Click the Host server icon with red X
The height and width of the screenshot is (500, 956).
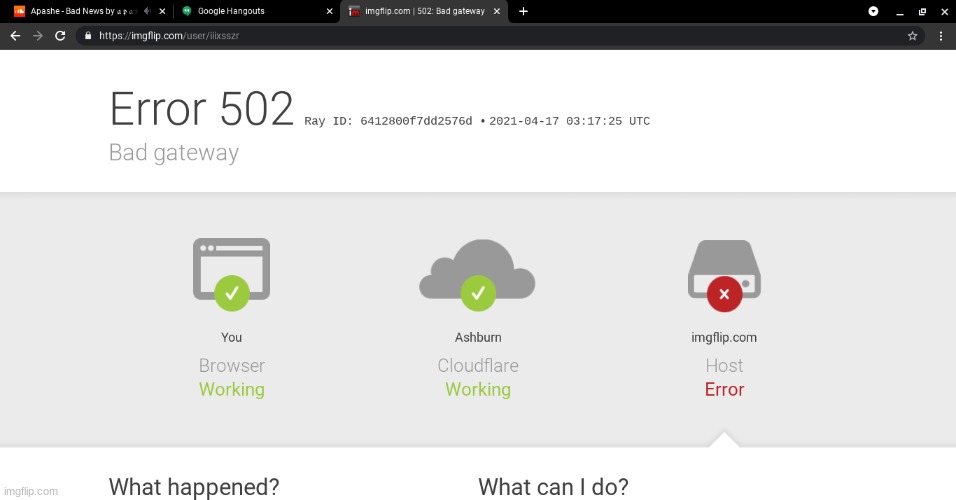724,273
